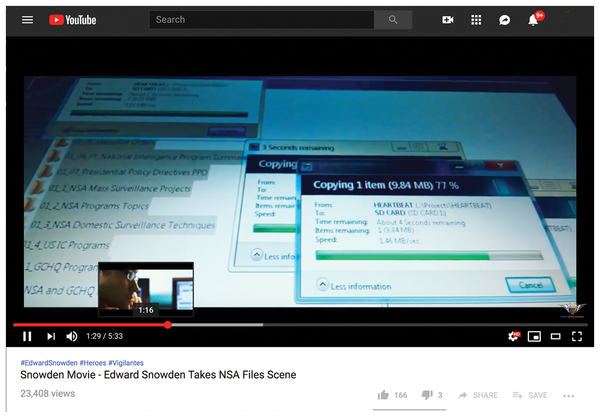Image resolution: width=600 pixels, height=418 pixels.
Task: Open the video settings gear
Action: 514,336
